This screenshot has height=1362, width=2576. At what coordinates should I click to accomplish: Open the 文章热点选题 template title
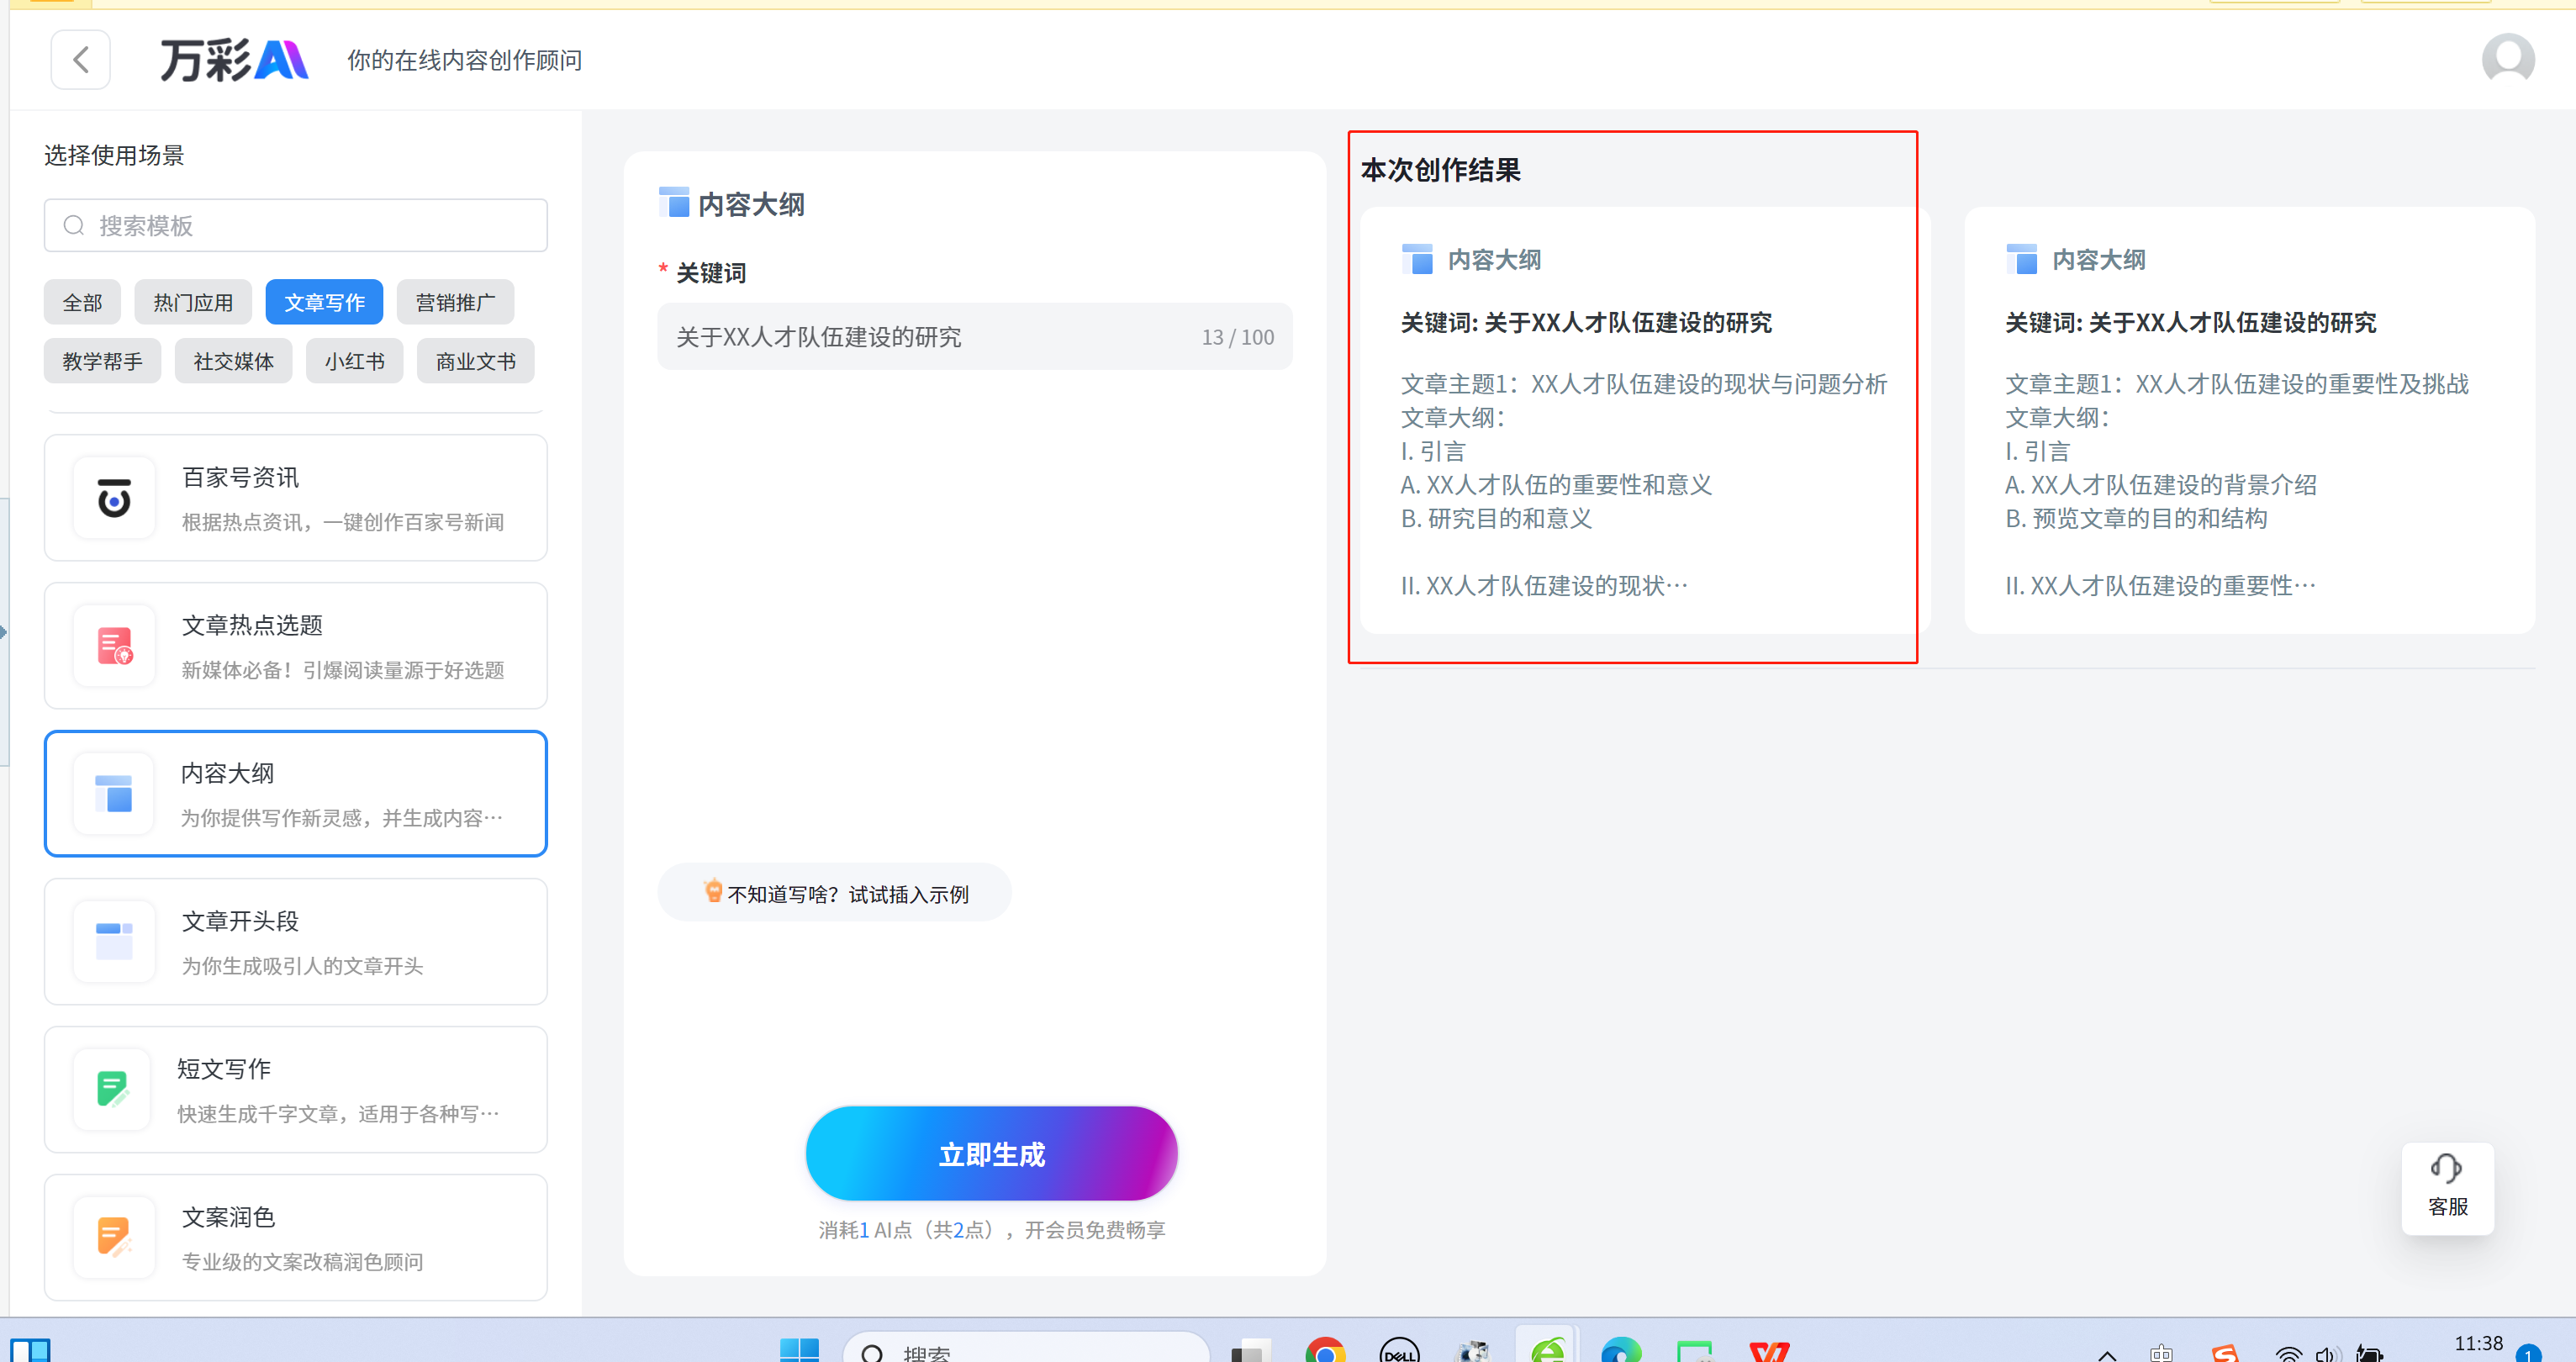point(252,625)
